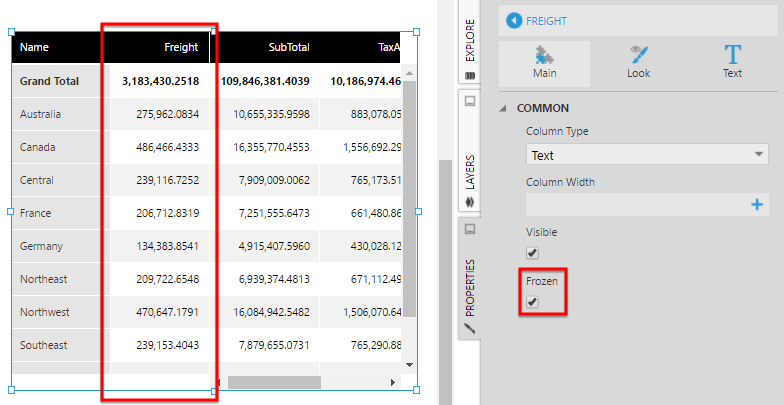Select the Canada row label
The height and width of the screenshot is (405, 784).
pyautogui.click(x=38, y=147)
